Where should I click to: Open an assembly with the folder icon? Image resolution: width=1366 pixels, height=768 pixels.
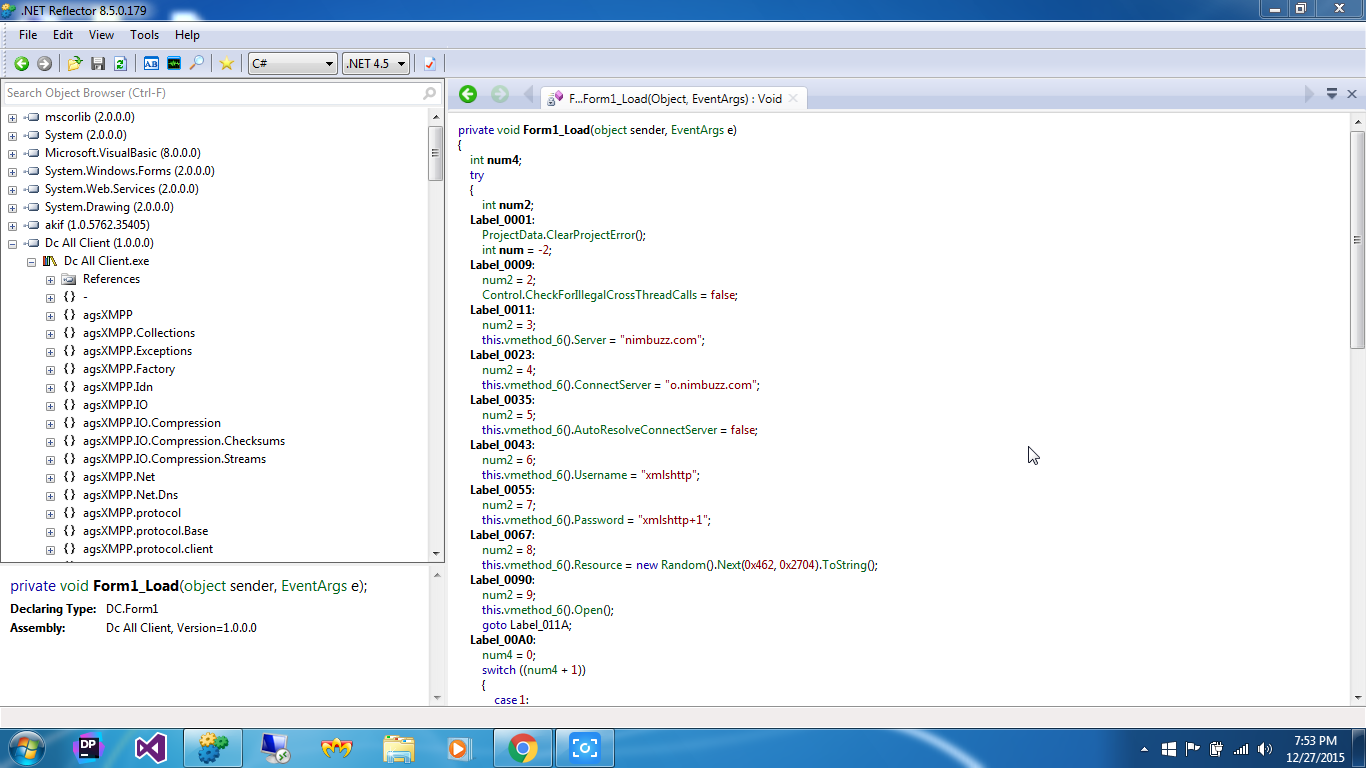[x=75, y=63]
